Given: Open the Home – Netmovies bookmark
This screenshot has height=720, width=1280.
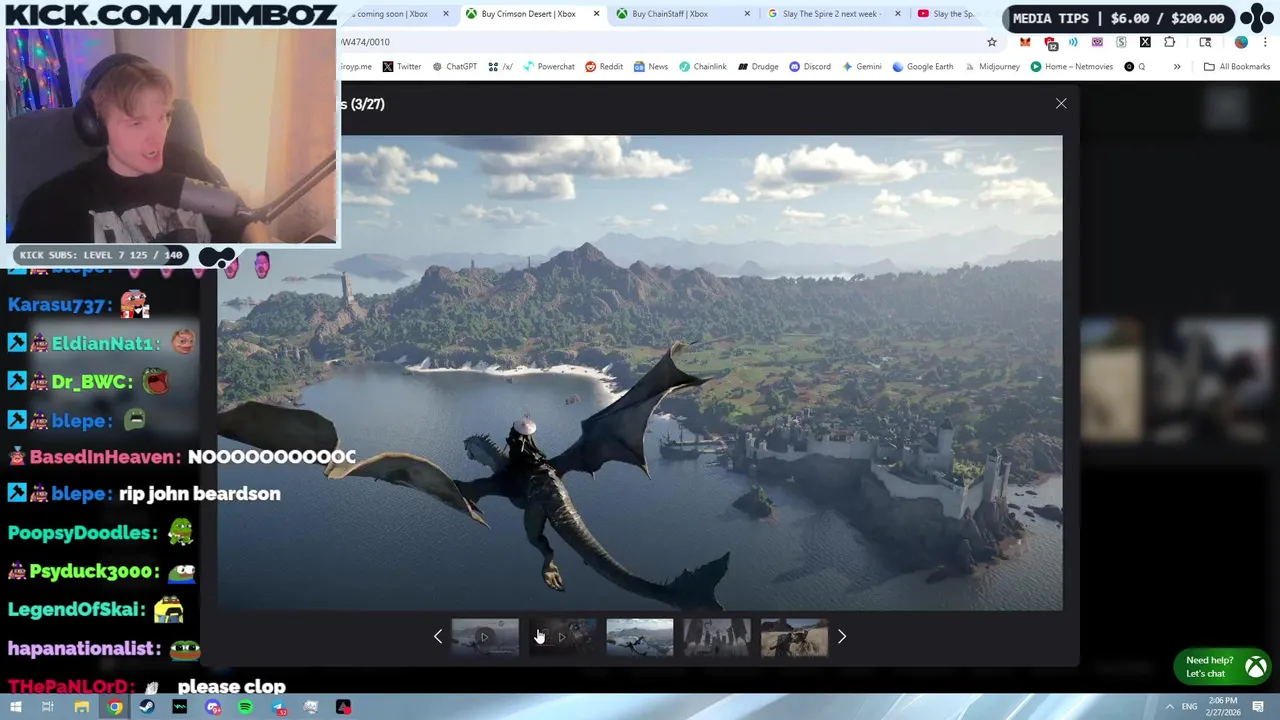Looking at the screenshot, I should pos(1071,67).
